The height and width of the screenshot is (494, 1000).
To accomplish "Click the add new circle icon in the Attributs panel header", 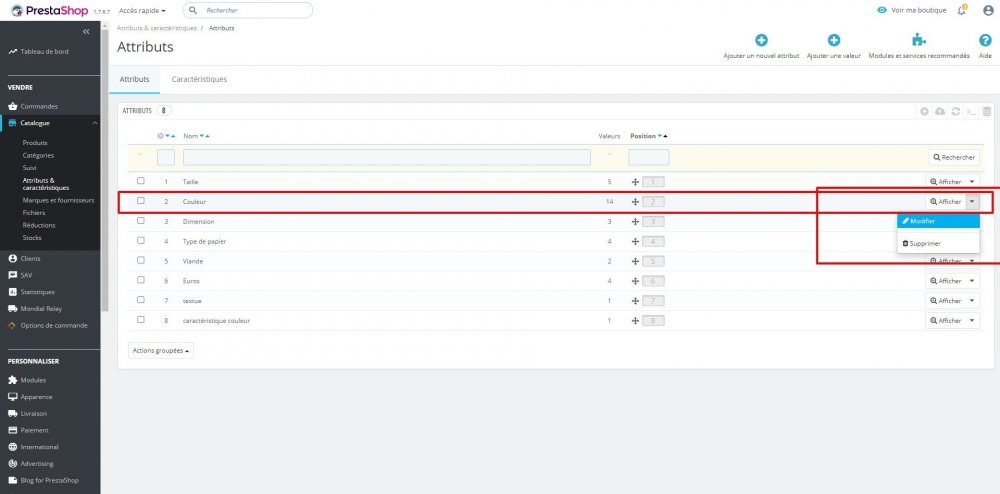I will point(924,111).
